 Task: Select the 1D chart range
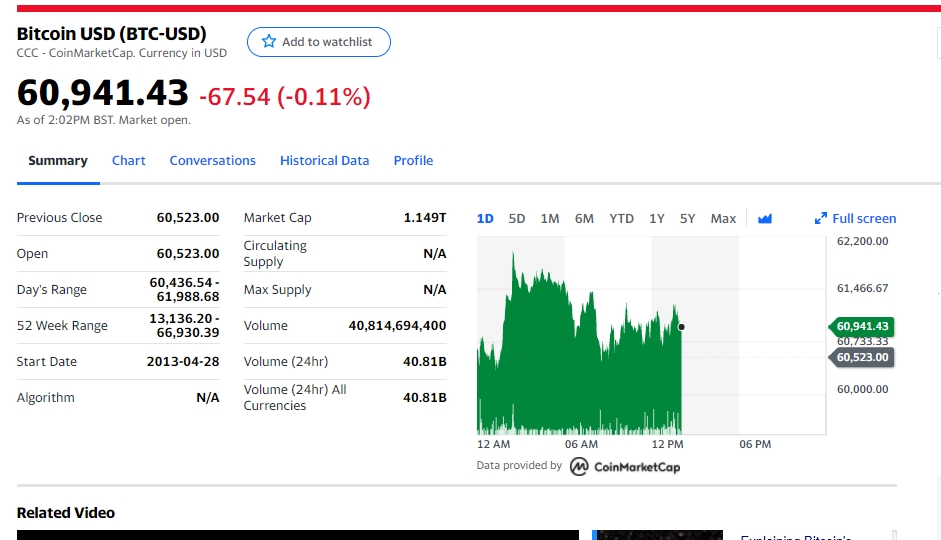point(485,218)
